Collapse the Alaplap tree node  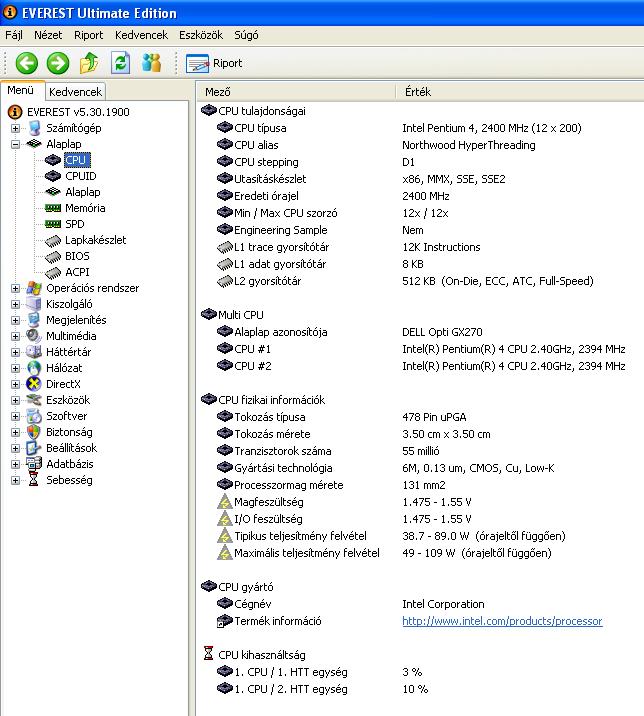tap(16, 144)
